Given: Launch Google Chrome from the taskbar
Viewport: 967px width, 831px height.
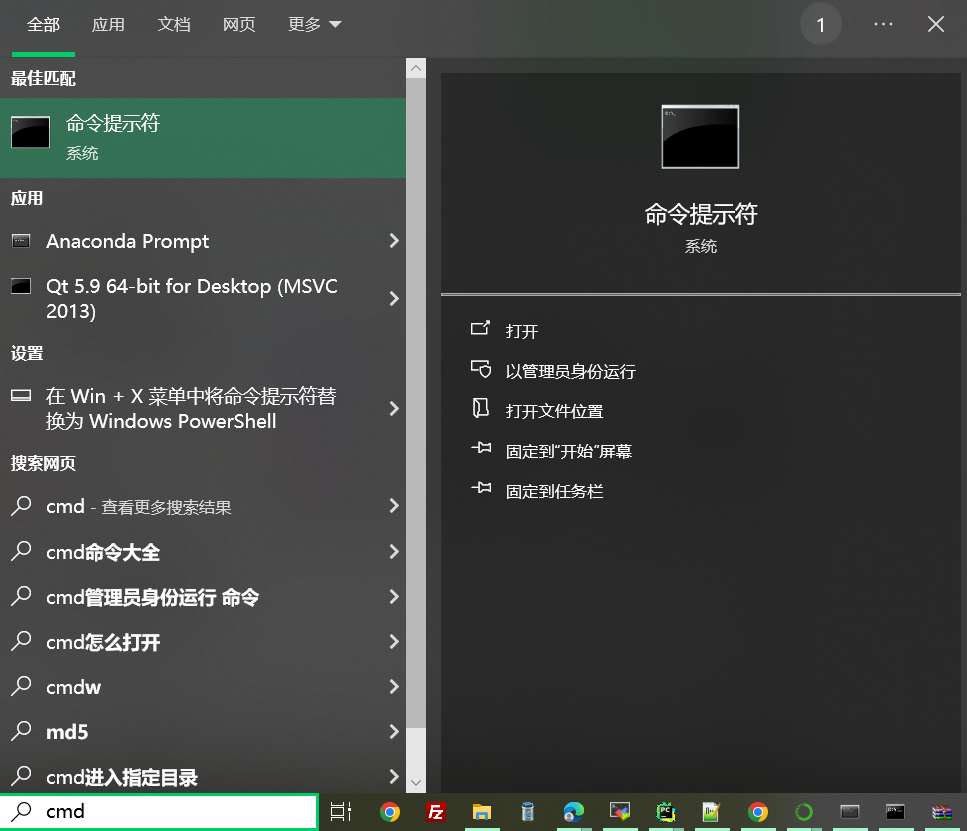Looking at the screenshot, I should (390, 812).
